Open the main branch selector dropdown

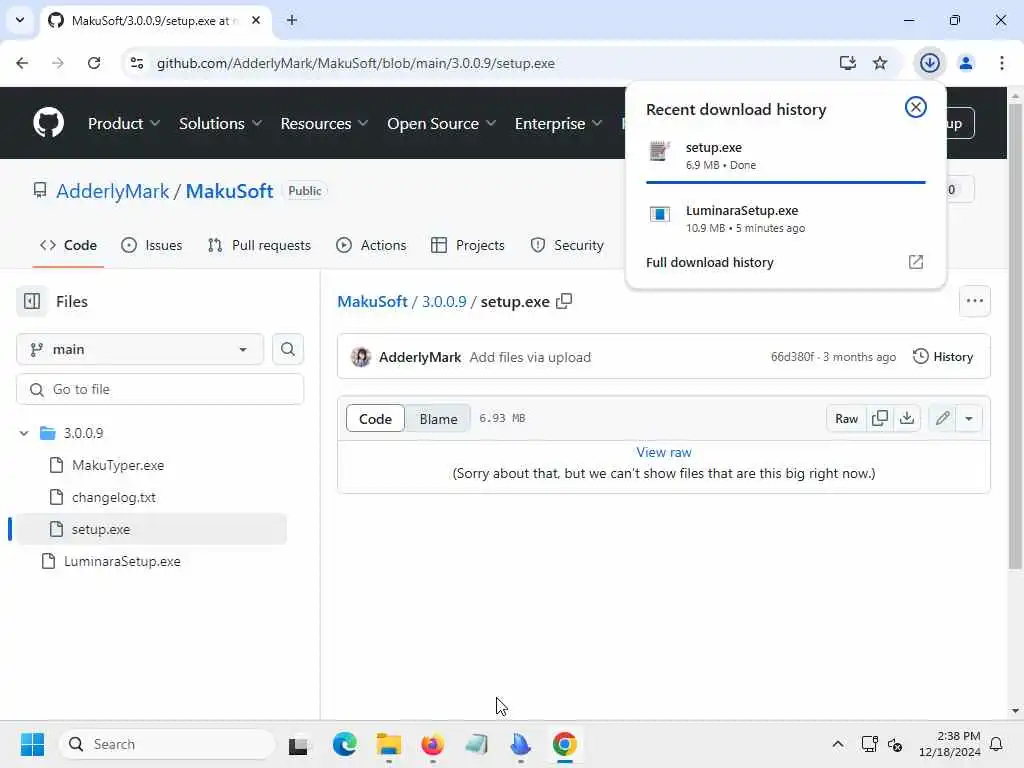click(140, 349)
